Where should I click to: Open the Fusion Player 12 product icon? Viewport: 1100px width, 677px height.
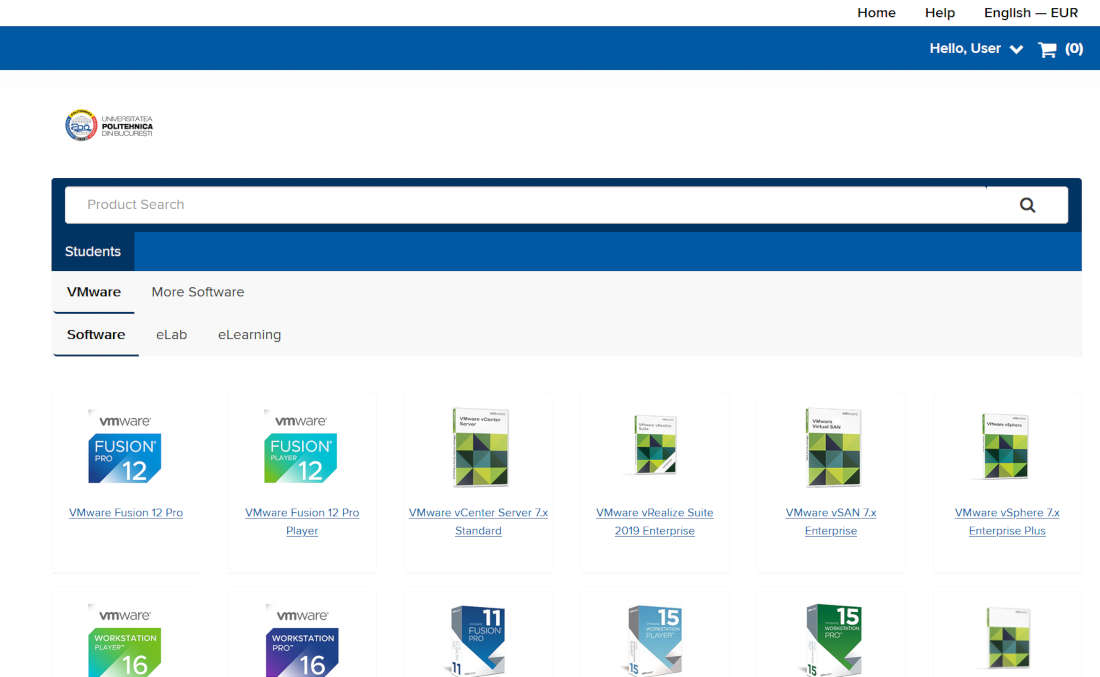pos(301,447)
